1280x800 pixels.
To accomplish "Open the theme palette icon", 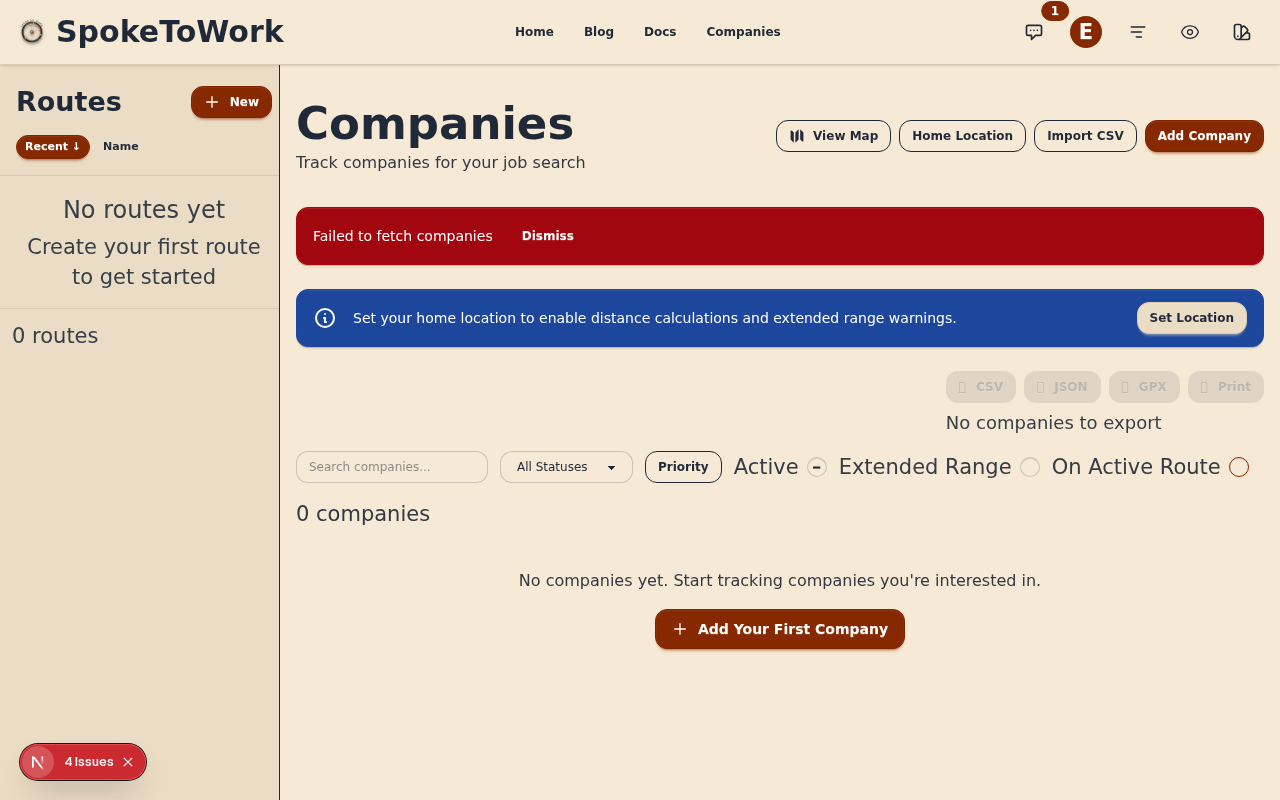I will click(1241, 31).
